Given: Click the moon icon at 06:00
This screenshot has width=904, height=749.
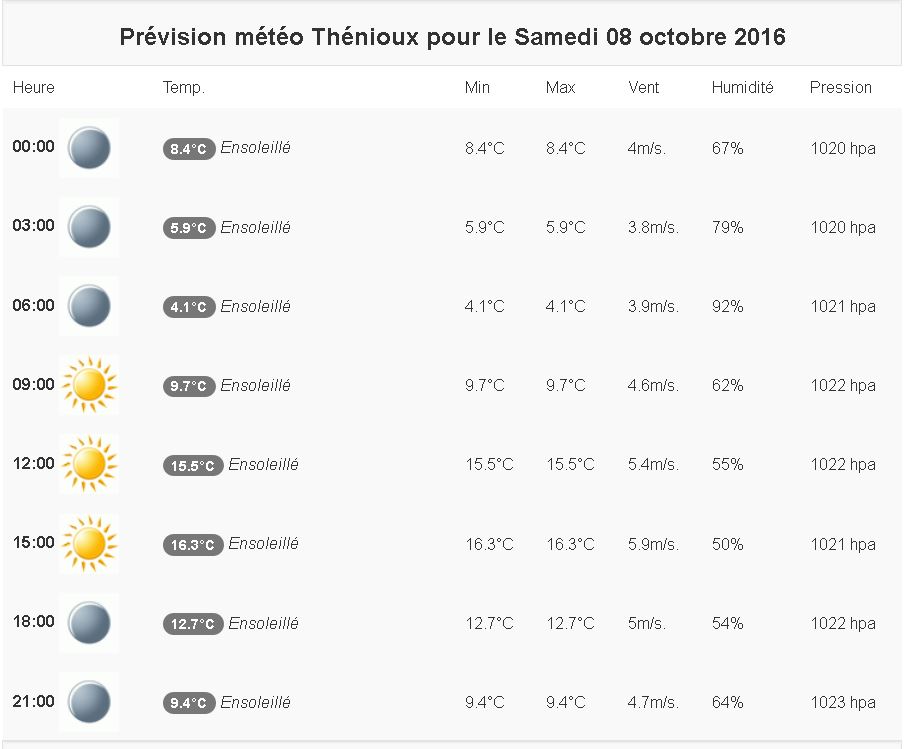Looking at the screenshot, I should (89, 306).
